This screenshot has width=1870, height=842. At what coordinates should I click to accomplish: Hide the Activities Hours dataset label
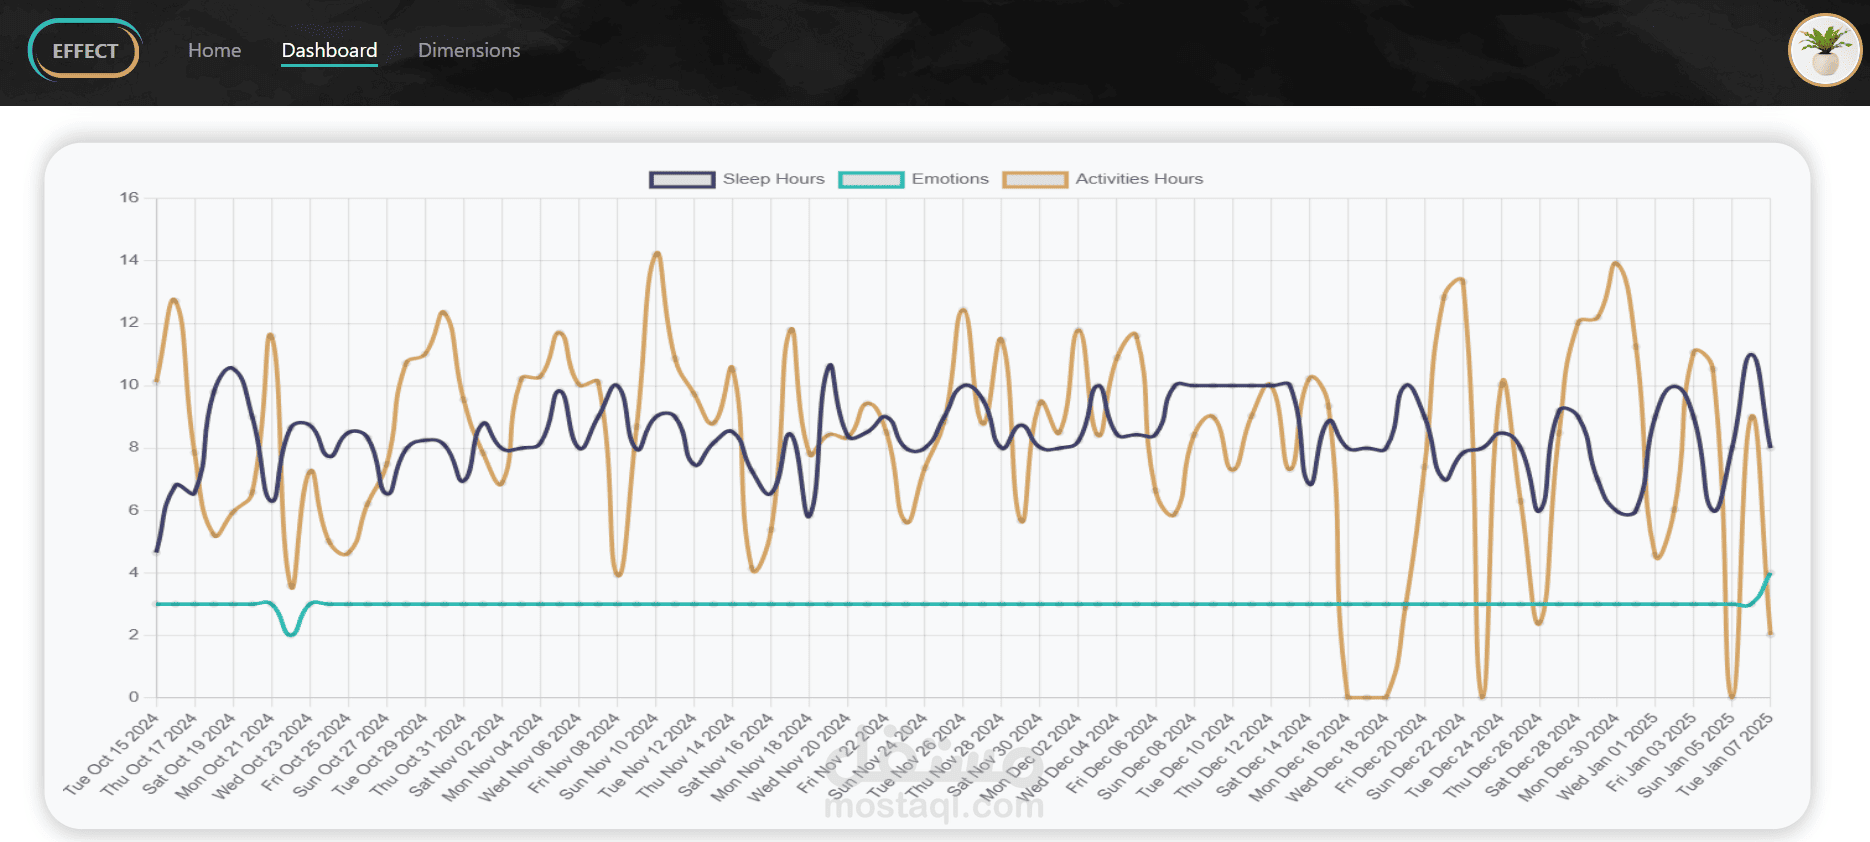pyautogui.click(x=1139, y=179)
